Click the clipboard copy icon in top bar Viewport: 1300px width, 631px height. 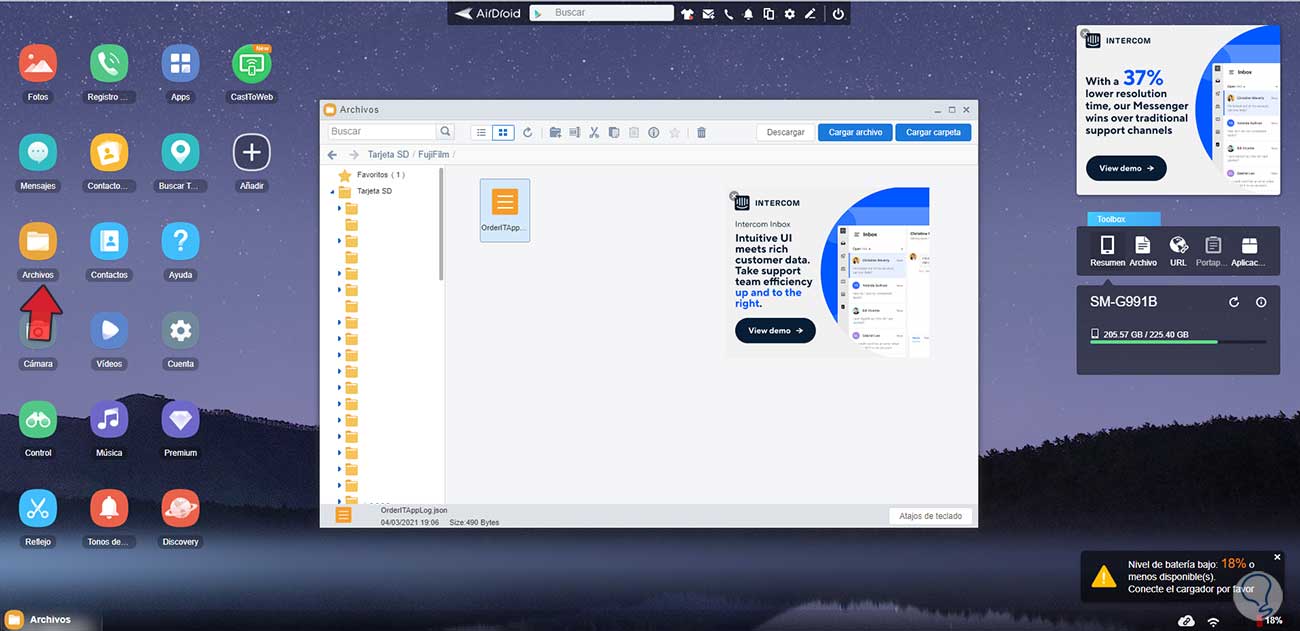coord(768,14)
